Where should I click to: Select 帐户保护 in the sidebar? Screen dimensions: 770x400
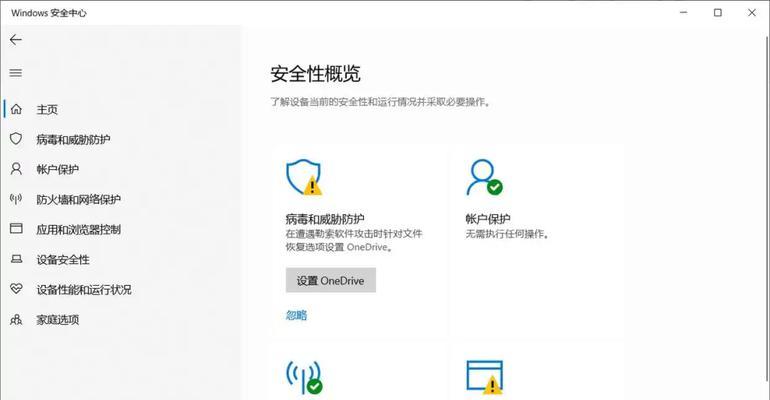(57, 169)
